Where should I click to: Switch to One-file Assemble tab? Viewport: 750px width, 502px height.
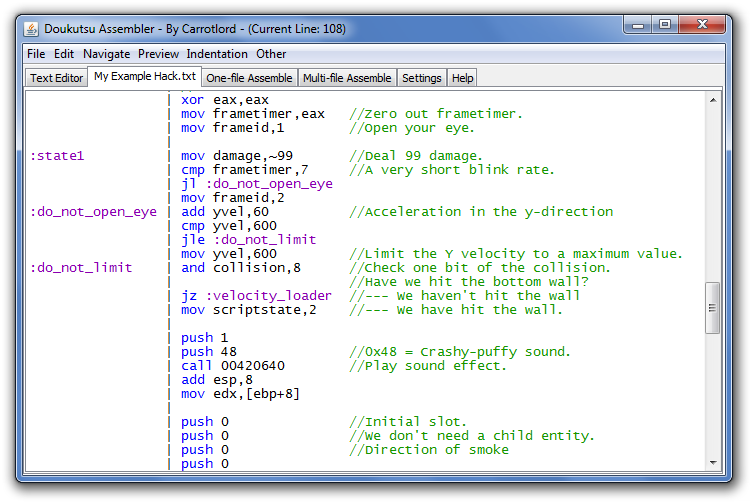tap(249, 78)
